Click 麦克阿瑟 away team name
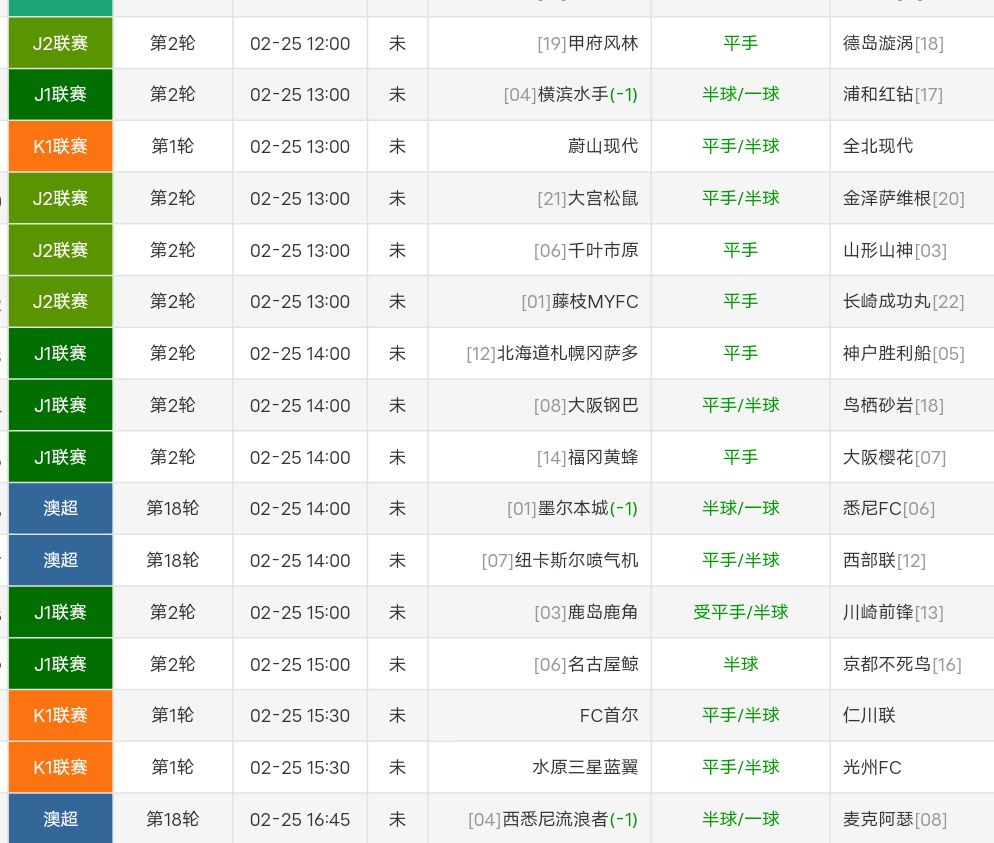Viewport: 994px width, 843px height. pos(879,819)
